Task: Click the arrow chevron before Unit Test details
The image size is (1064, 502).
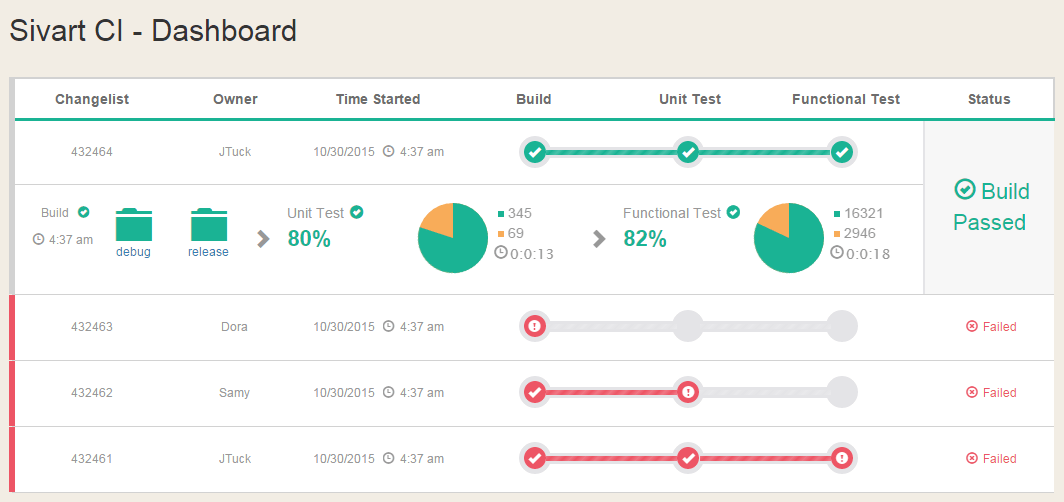Action: click(x=264, y=238)
